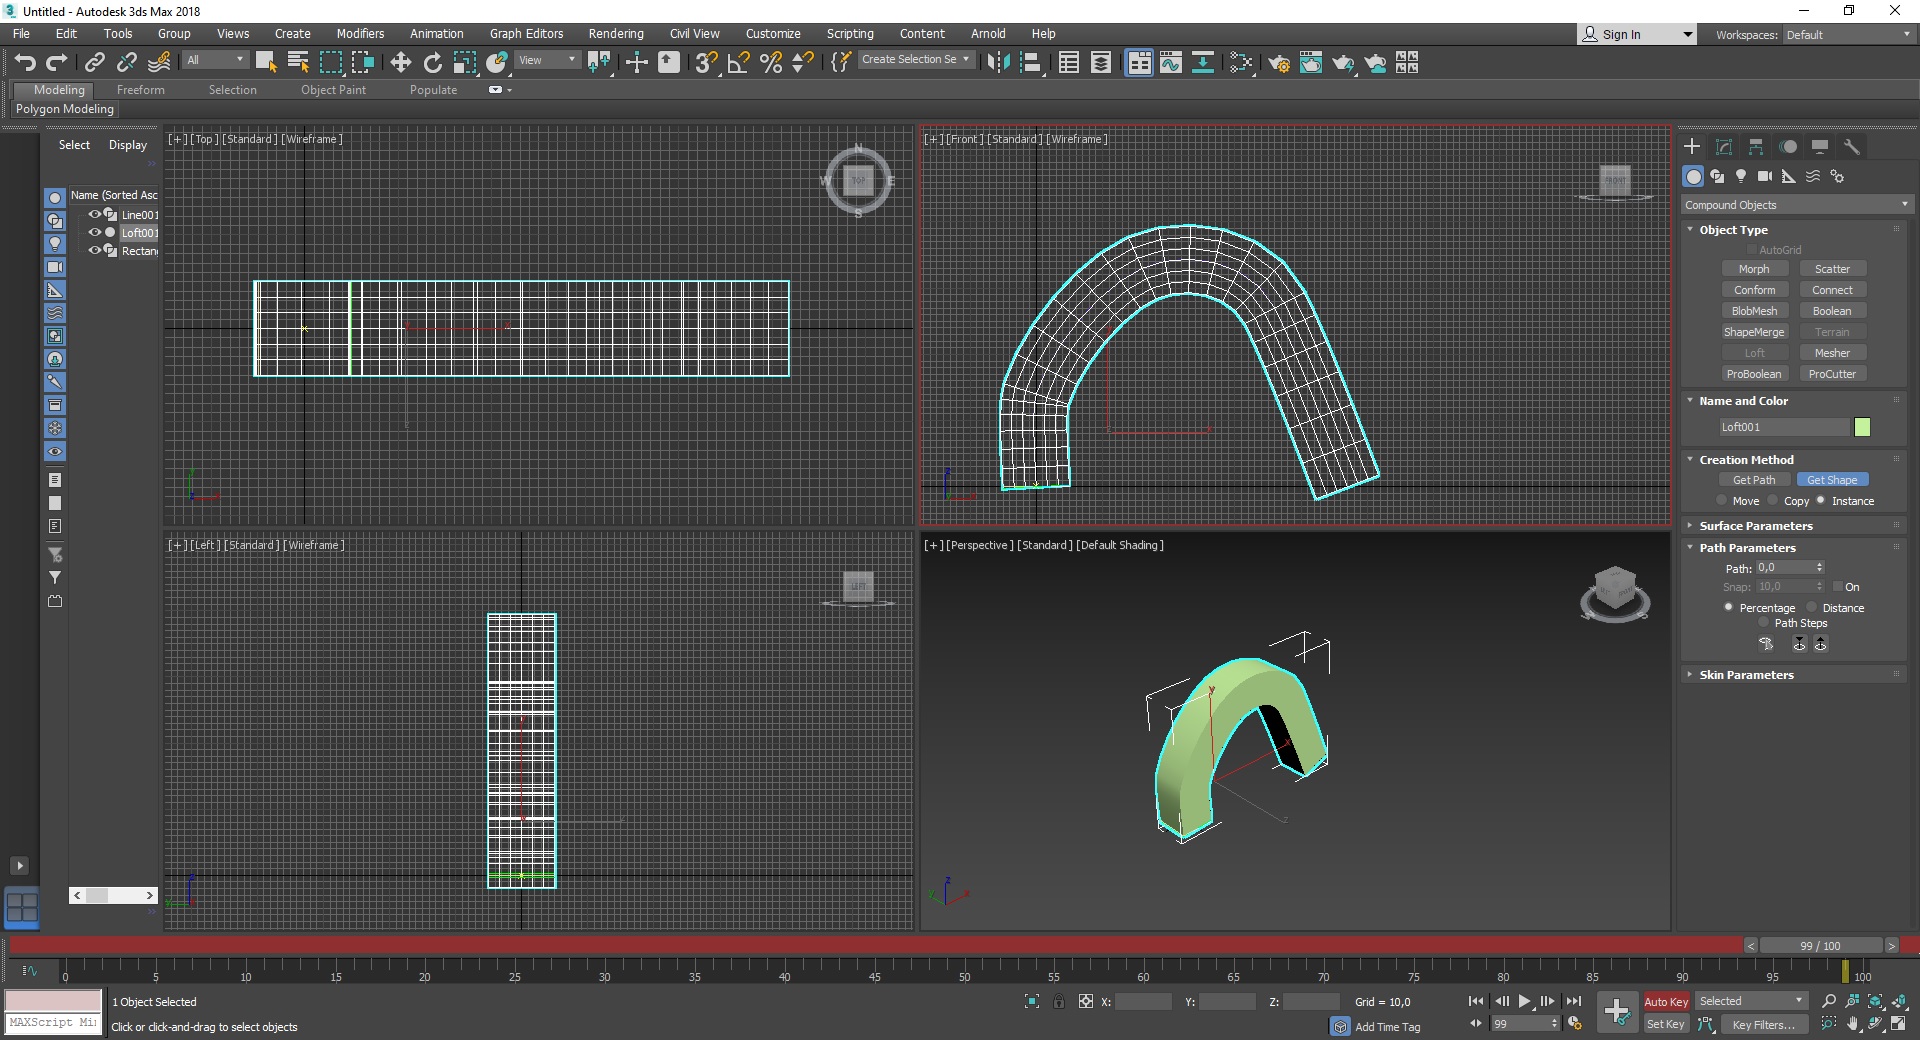
Task: Toggle the Angle Snap icon
Action: coord(738,63)
